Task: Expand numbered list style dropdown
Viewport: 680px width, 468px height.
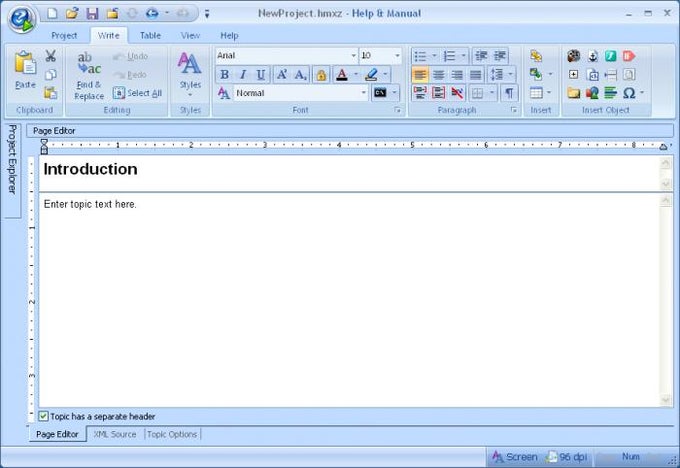Action: [x=463, y=56]
